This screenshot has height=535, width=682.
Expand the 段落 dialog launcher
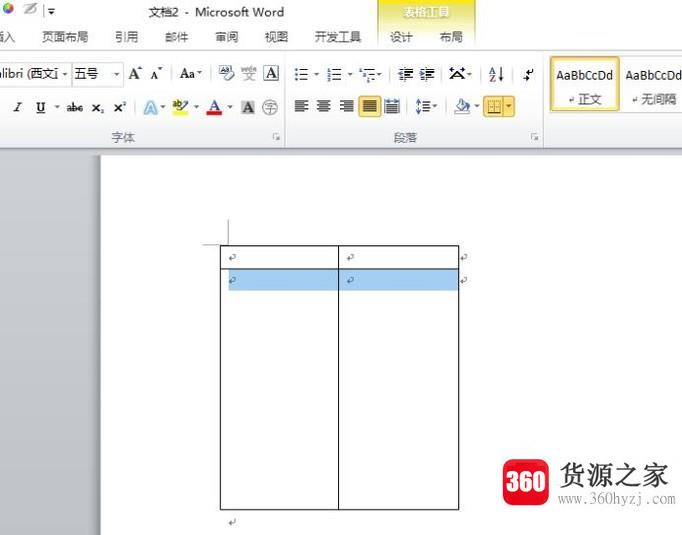pyautogui.click(x=535, y=137)
